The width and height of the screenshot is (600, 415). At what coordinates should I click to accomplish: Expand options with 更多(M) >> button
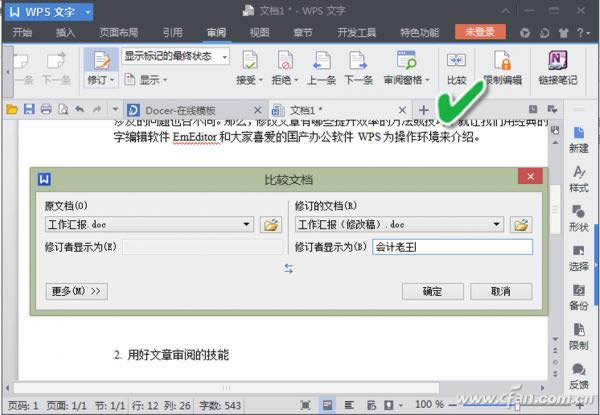[76, 291]
